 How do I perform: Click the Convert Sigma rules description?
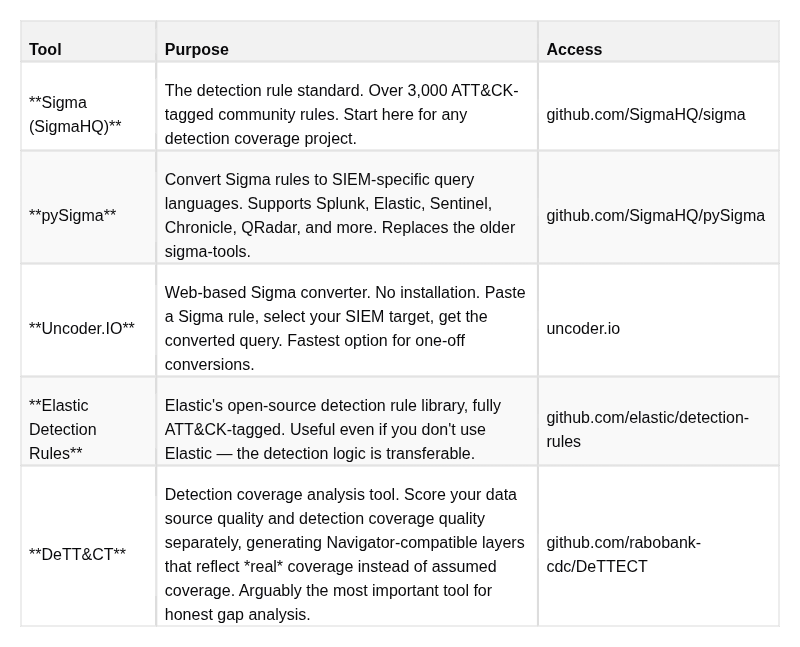(340, 215)
